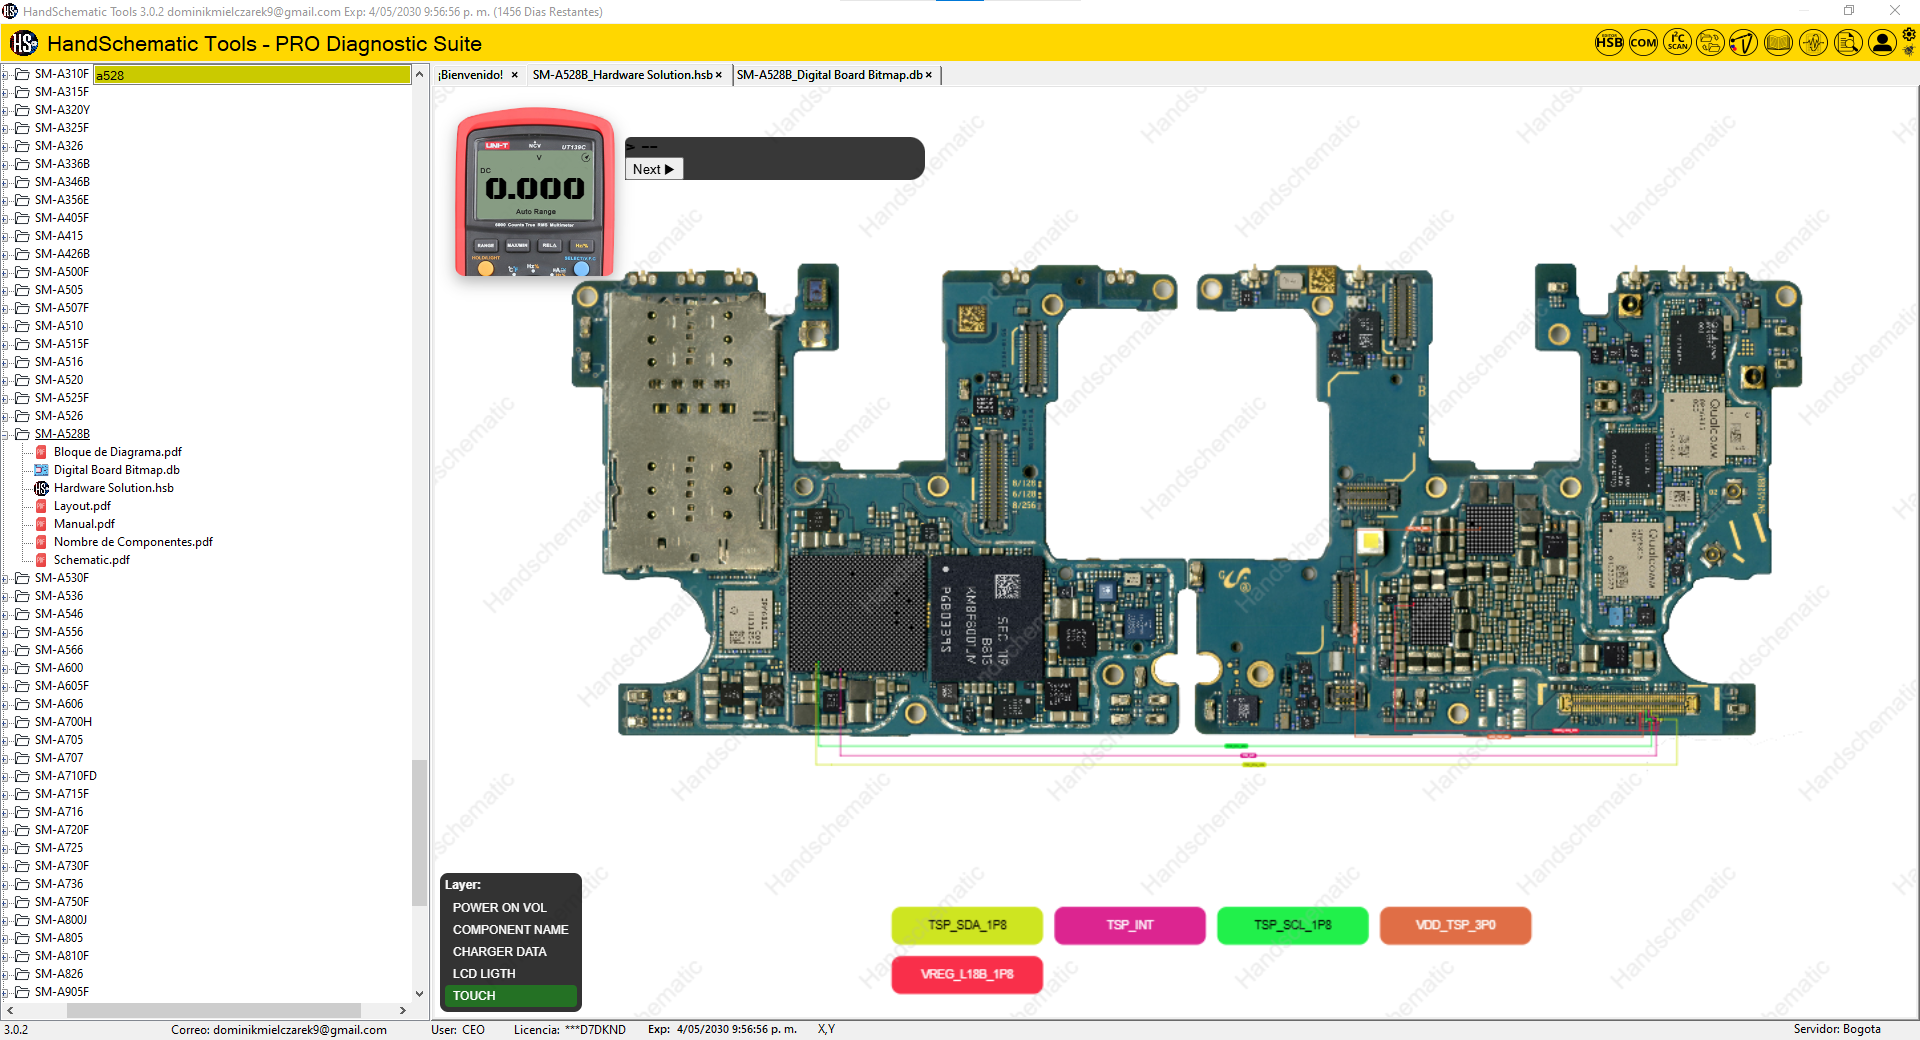Close the ¡Bienvenido! tab

pos(514,75)
